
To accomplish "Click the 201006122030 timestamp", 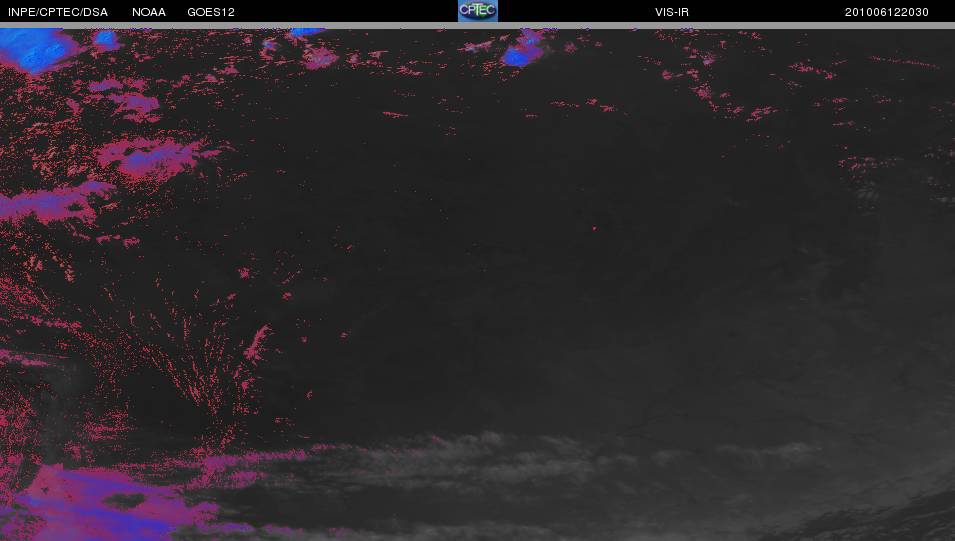I will pyautogui.click(x=886, y=12).
